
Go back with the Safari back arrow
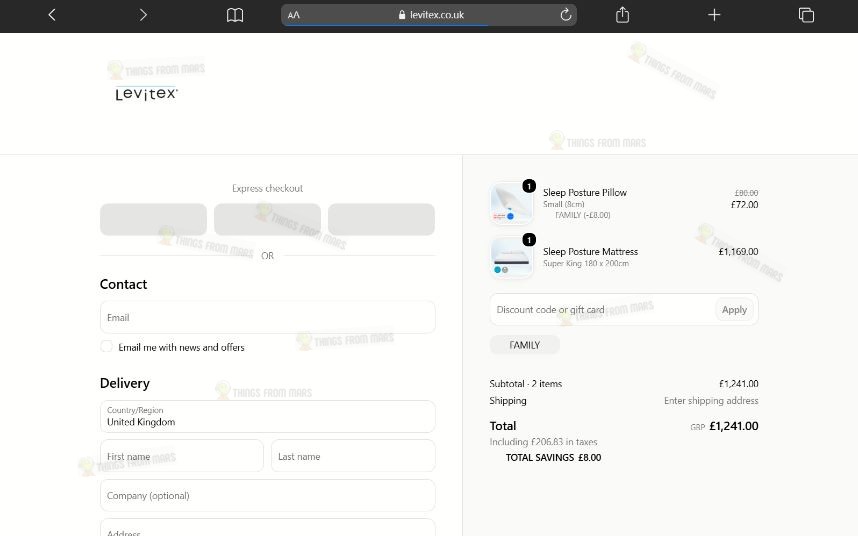(52, 15)
